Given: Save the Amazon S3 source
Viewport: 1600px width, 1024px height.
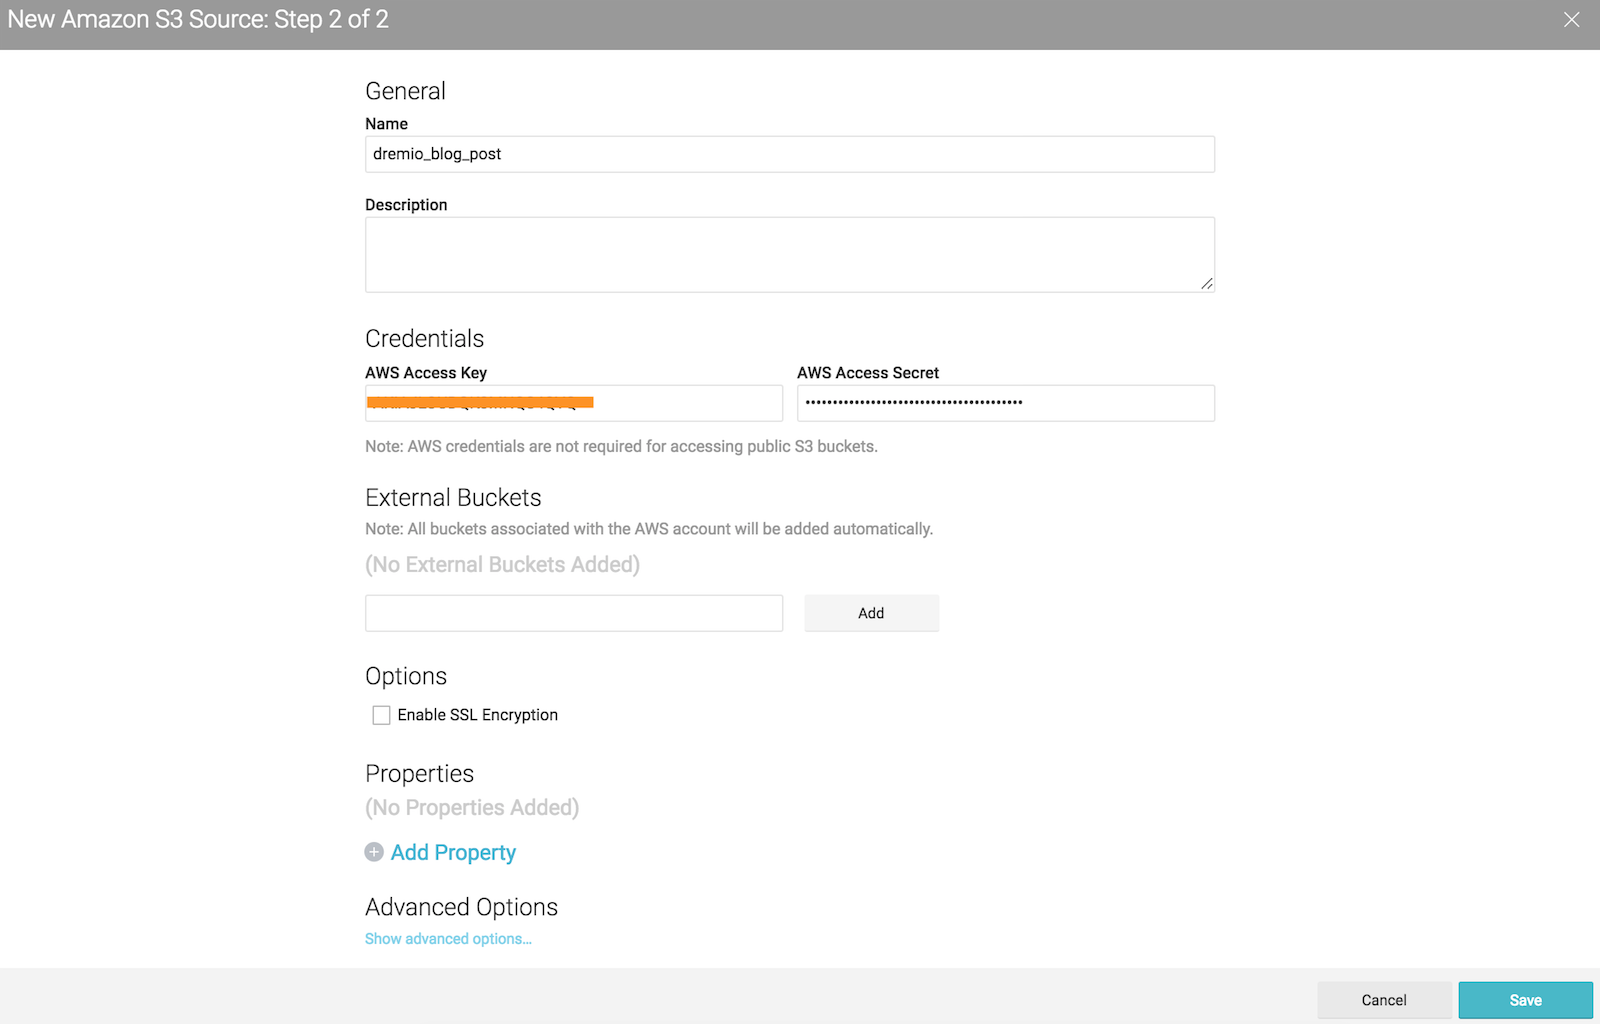Looking at the screenshot, I should pyautogui.click(x=1525, y=1000).
